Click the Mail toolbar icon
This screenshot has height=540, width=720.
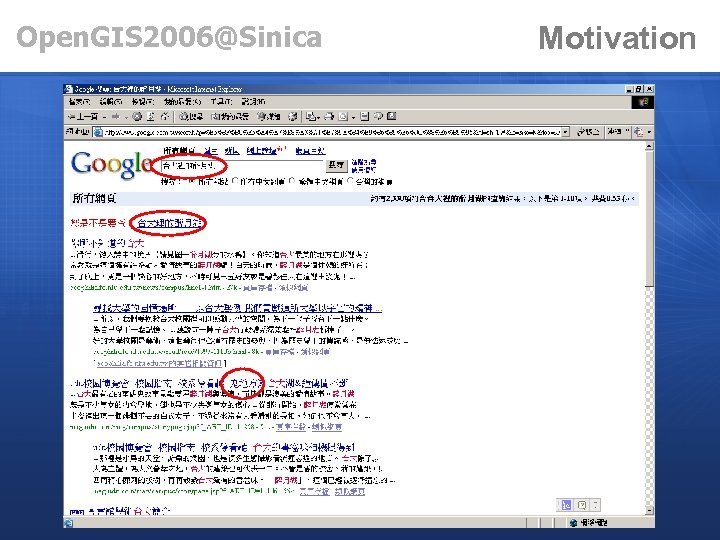tap(311, 117)
